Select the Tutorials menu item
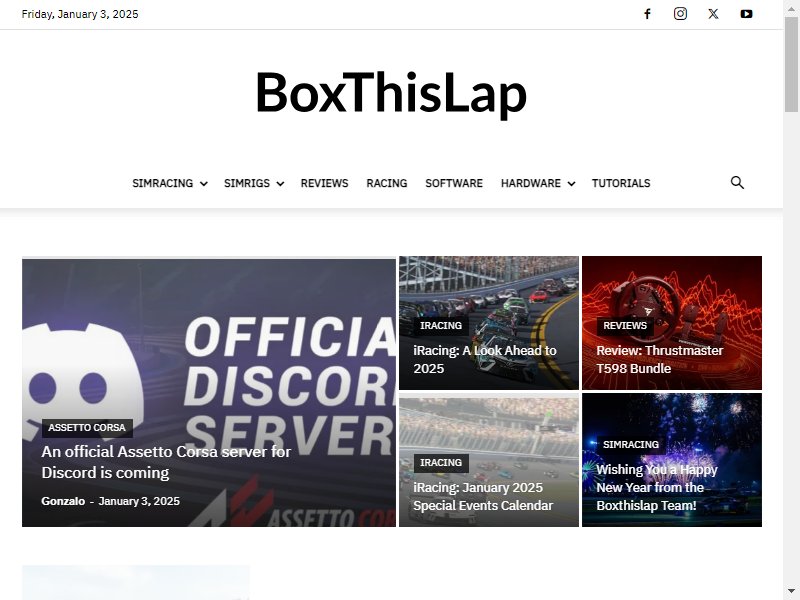 click(x=621, y=183)
